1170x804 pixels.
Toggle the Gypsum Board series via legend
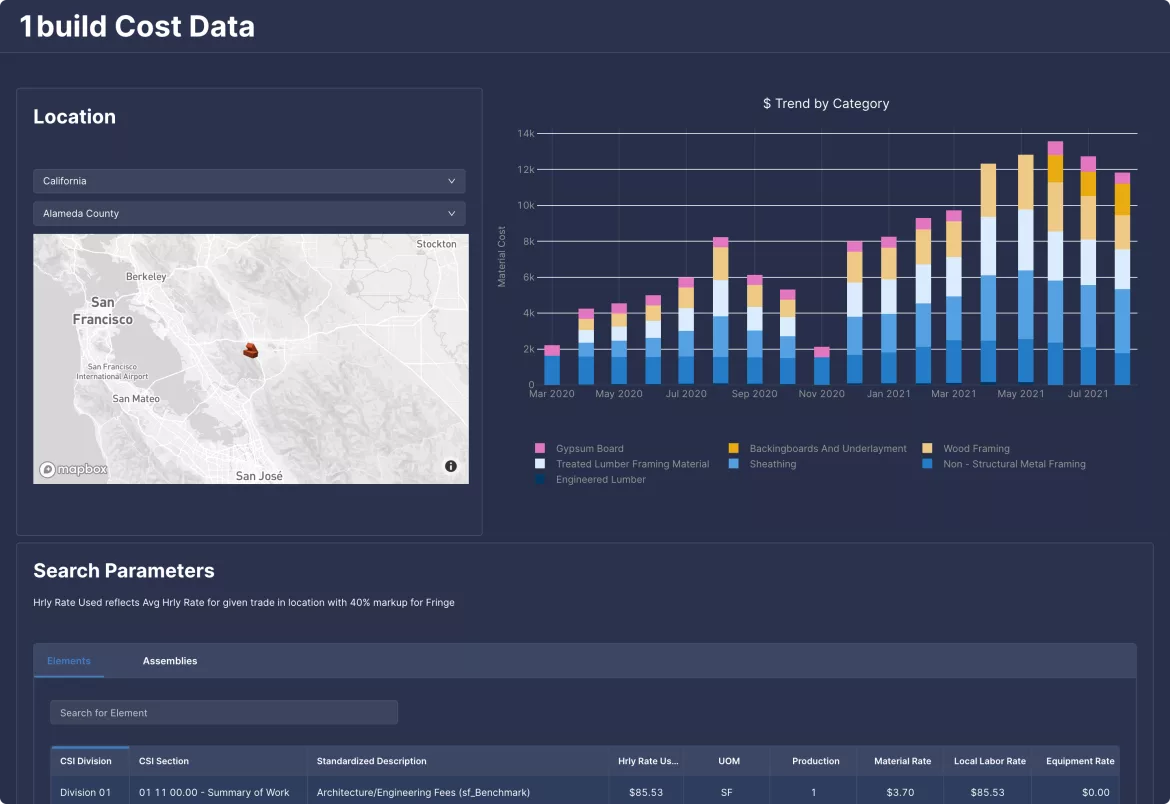541,448
